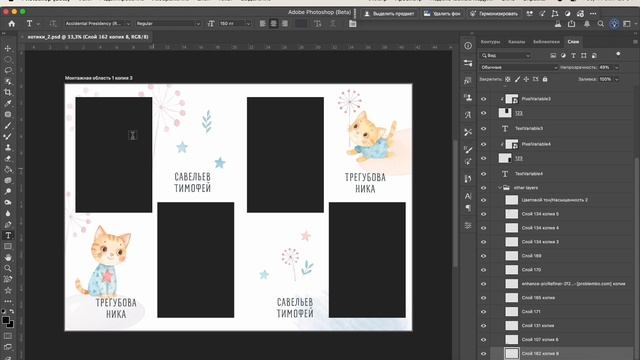Open the fill Заливка dropdown arrow
Screen dimensions: 640x360
[617, 79]
